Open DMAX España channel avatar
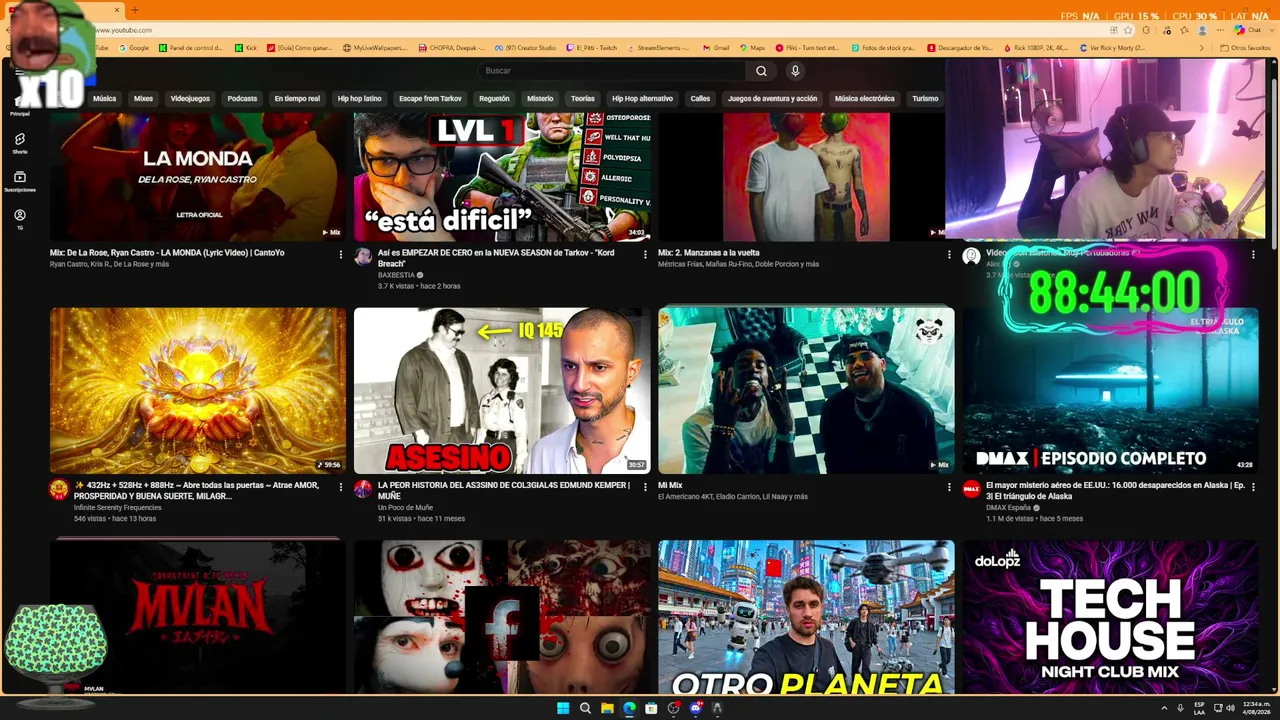Viewport: 1280px width, 720px height. coord(971,489)
